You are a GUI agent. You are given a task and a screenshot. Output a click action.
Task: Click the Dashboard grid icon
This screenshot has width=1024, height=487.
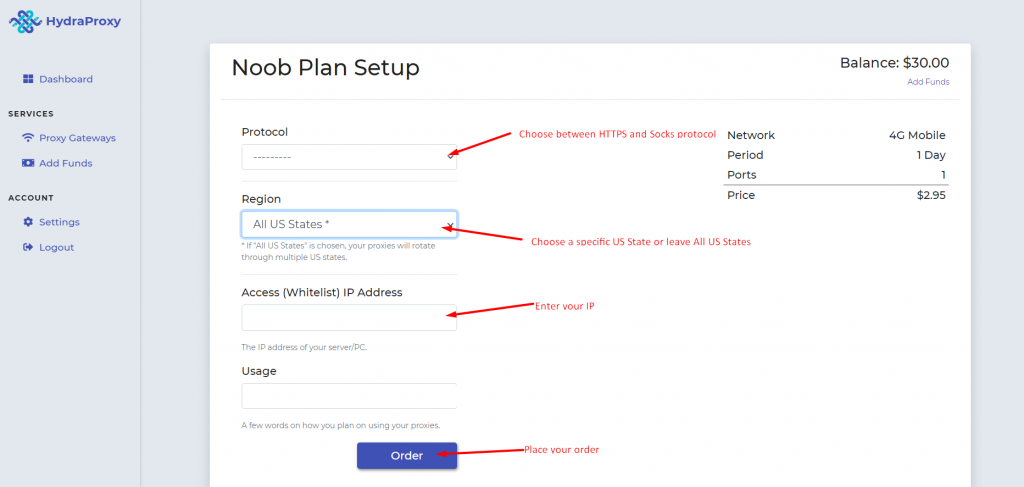[29, 79]
